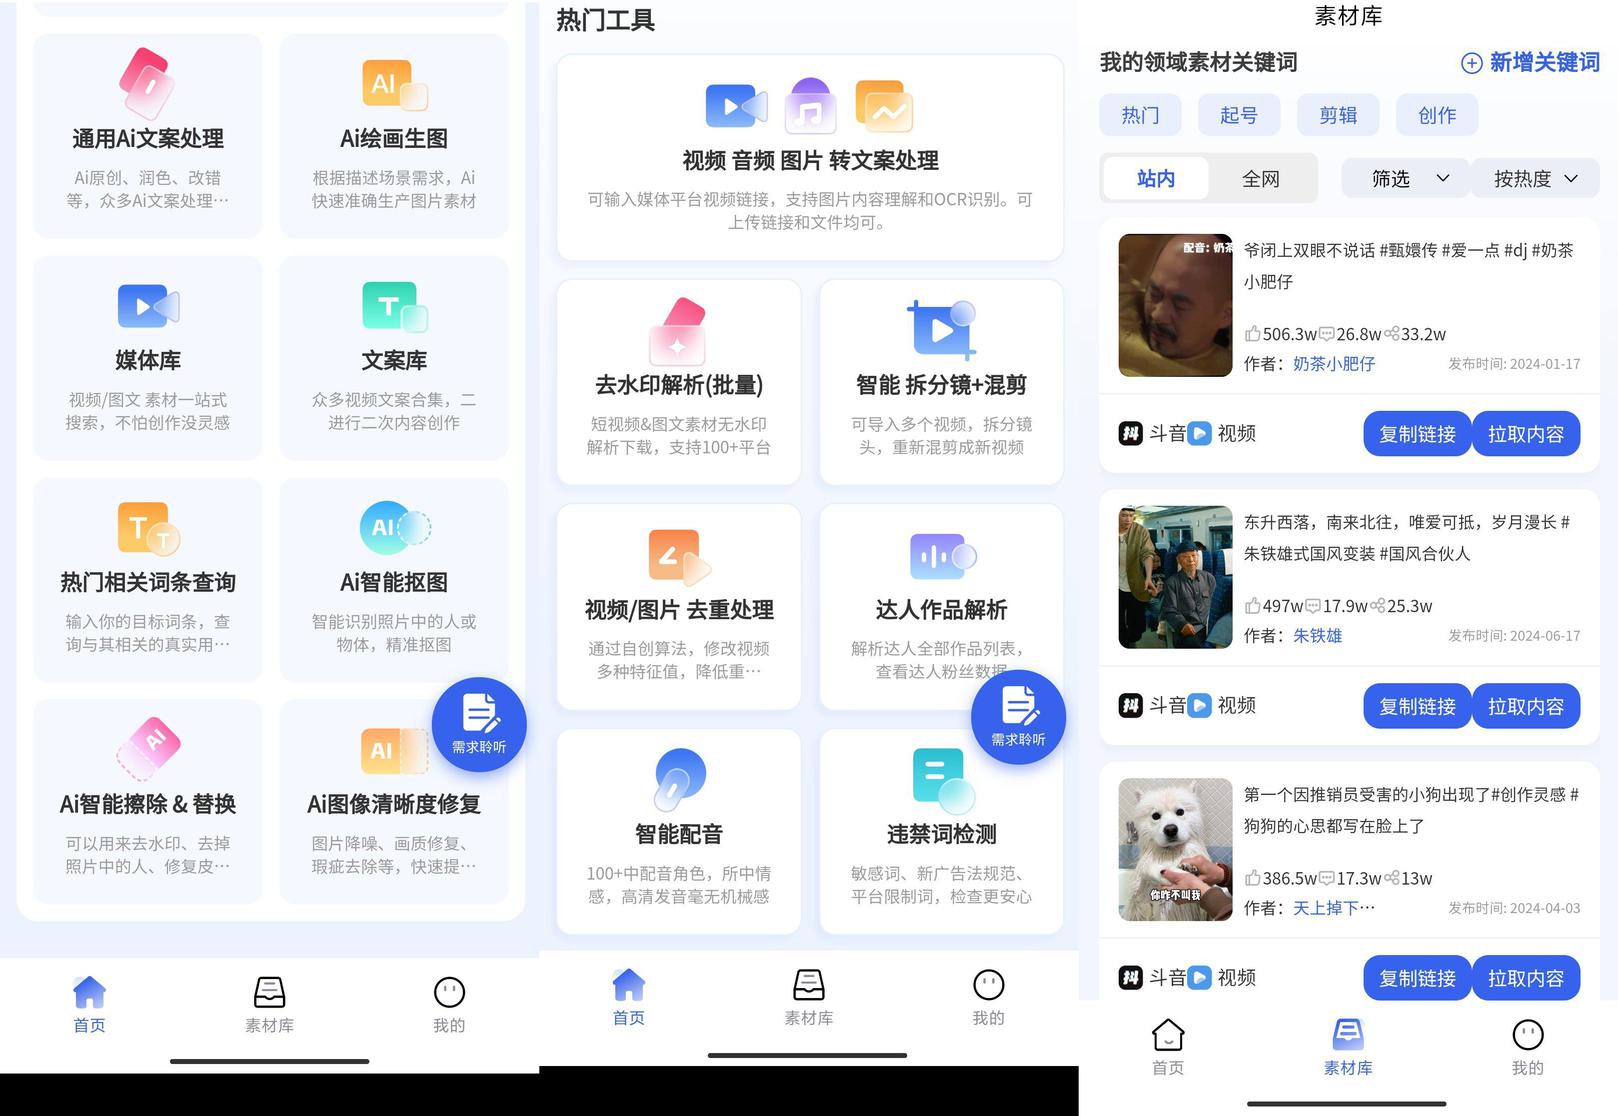Open the 视频/图片 去重处理 icon
This screenshot has height=1116, width=1618.
point(679,557)
